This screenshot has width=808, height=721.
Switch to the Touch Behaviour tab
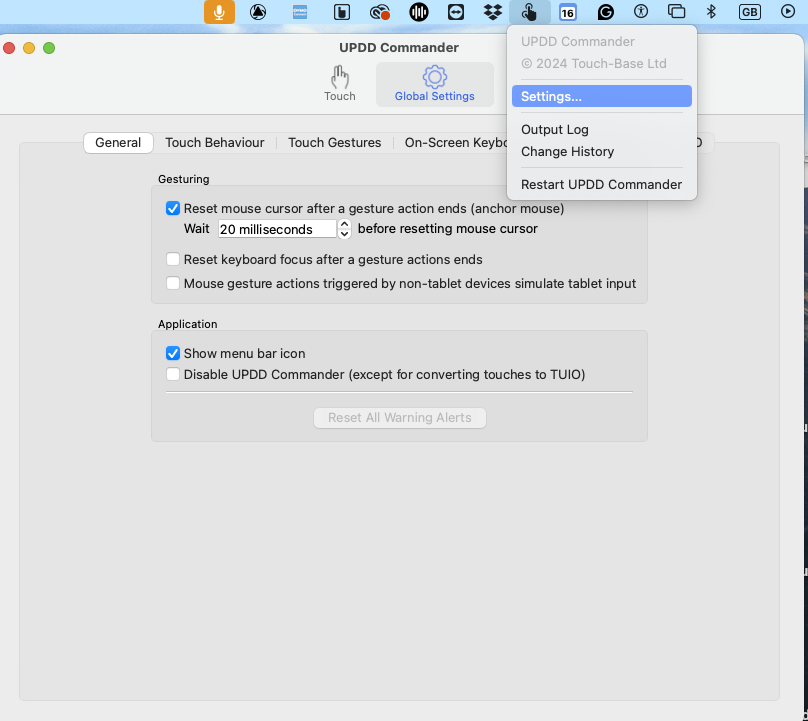215,143
